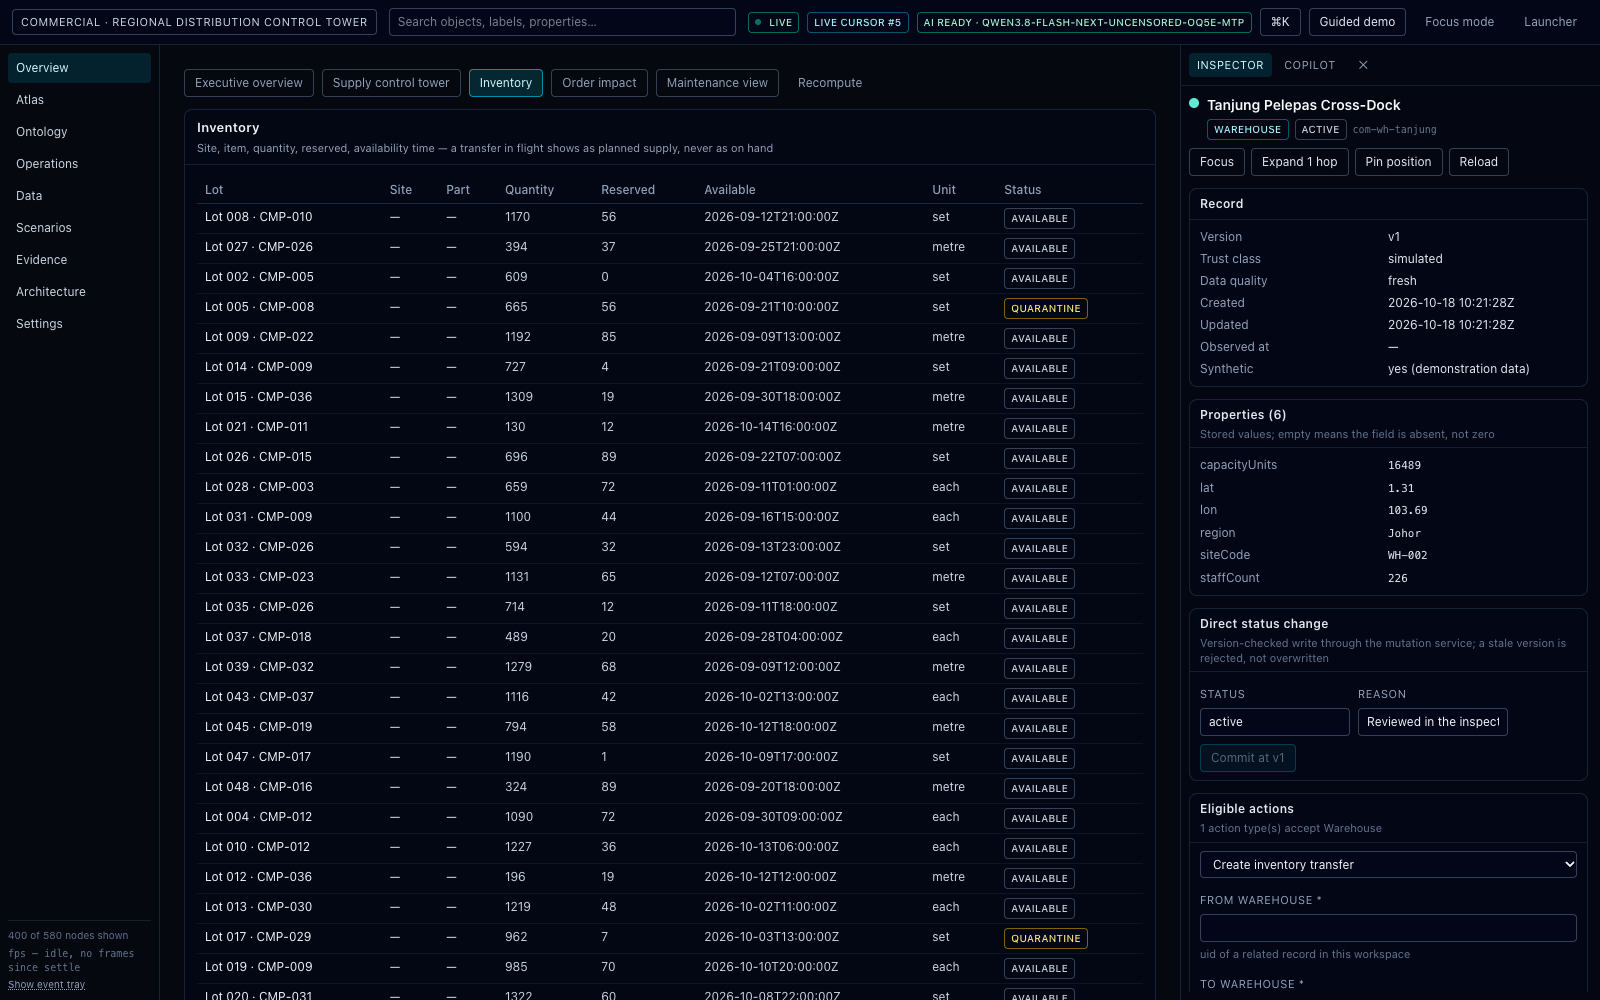Open the Supply control tower tab
The width and height of the screenshot is (1600, 1000).
click(x=391, y=83)
